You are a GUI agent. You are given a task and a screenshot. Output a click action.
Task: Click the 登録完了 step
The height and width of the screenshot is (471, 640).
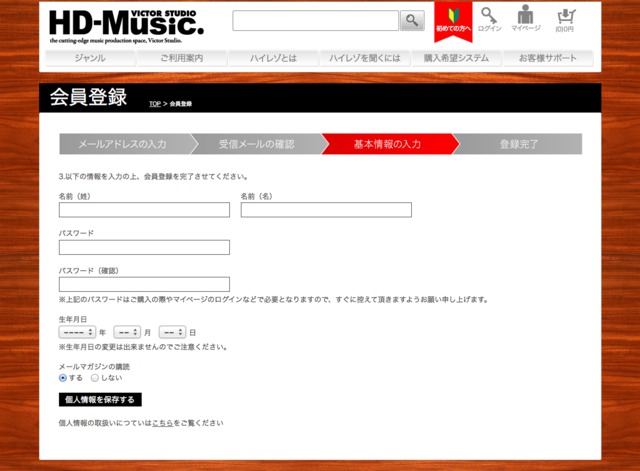[518, 144]
